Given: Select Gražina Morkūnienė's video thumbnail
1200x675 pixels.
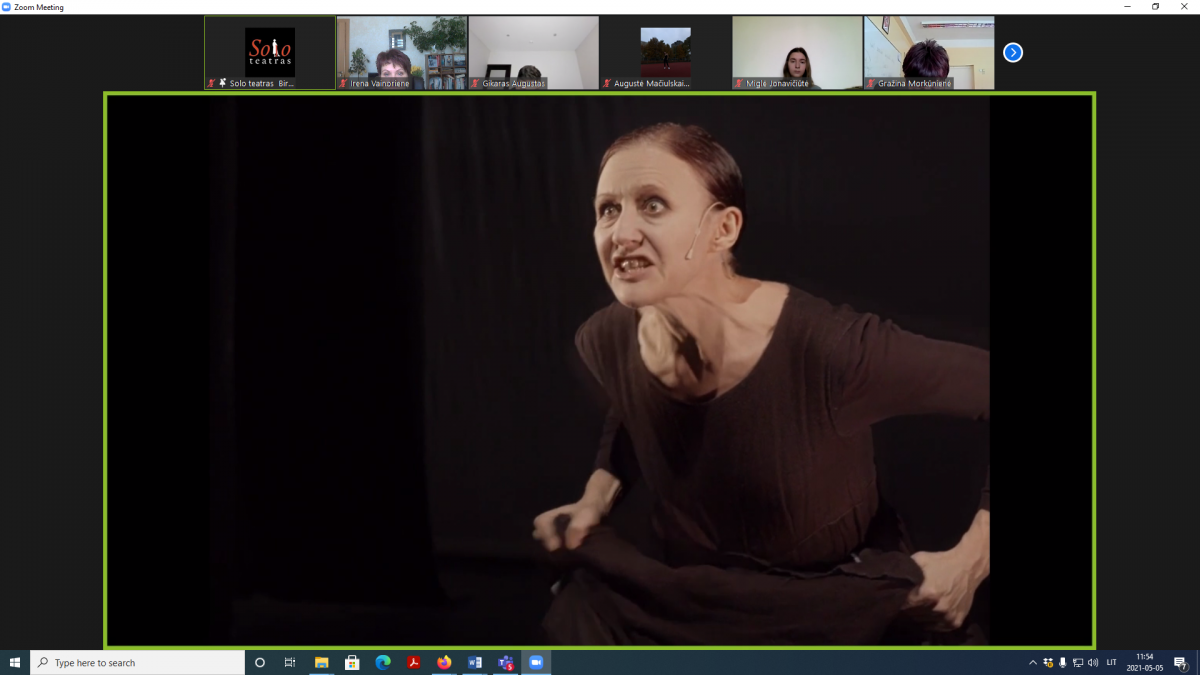Looking at the screenshot, I should (x=929, y=53).
